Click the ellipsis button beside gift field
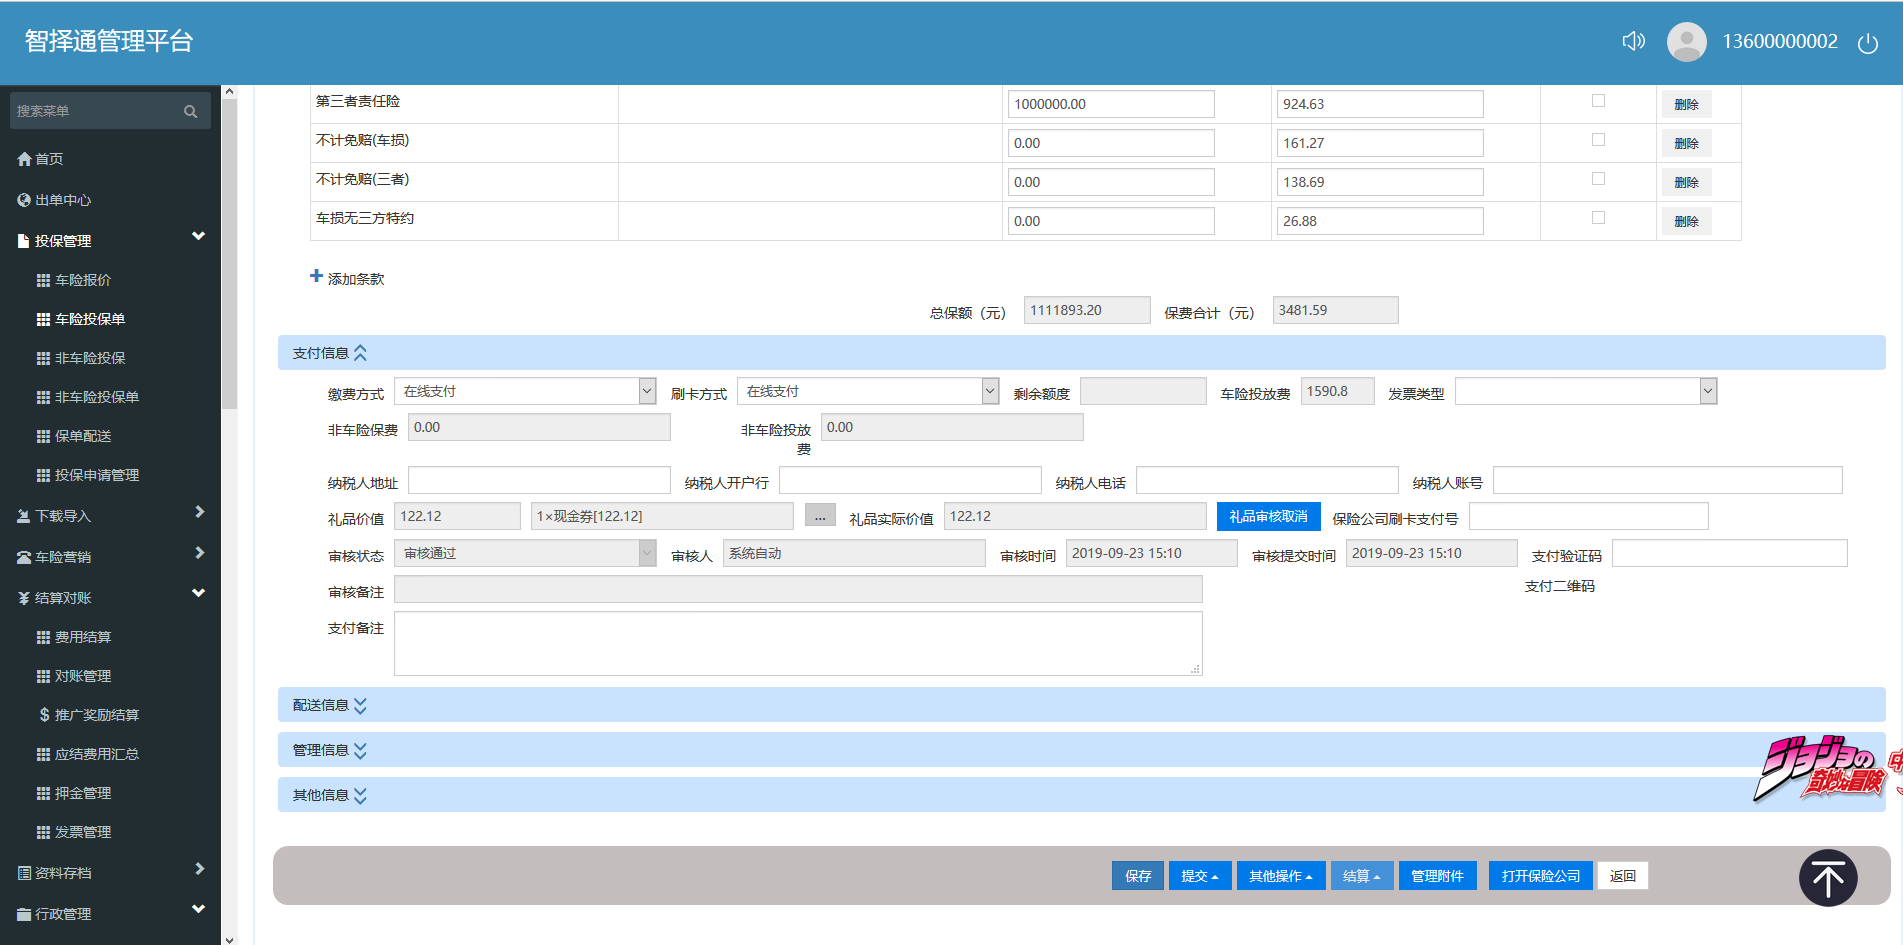This screenshot has width=1903, height=945. (819, 516)
